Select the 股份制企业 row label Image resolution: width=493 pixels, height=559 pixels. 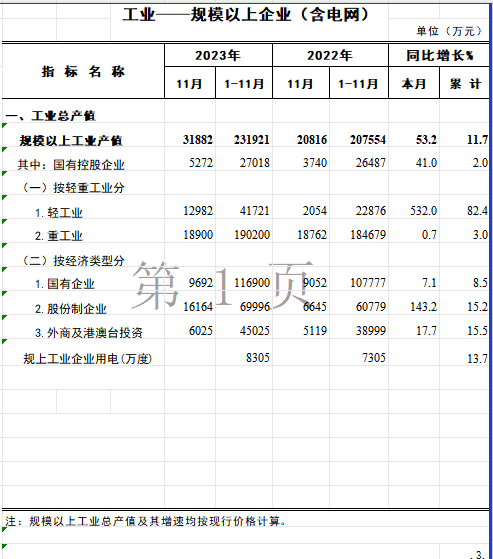[71, 308]
